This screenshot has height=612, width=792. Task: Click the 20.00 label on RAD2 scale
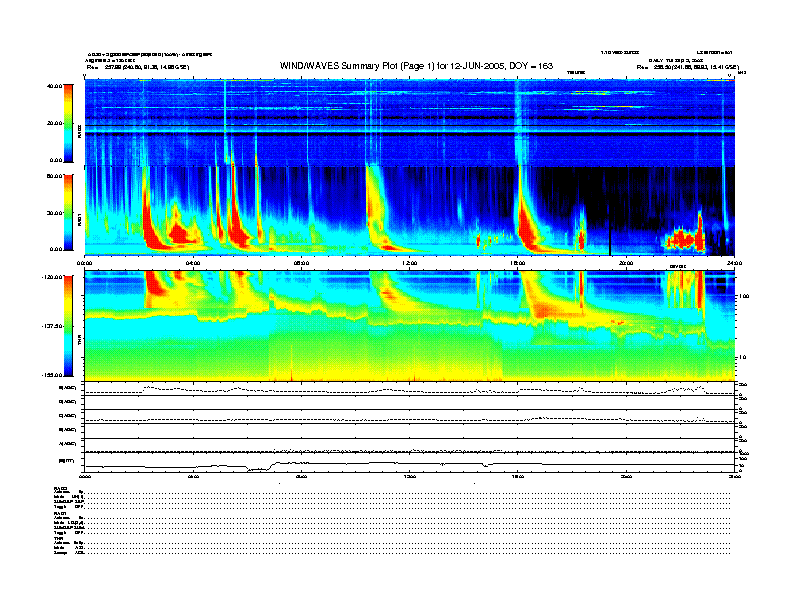(x=54, y=123)
